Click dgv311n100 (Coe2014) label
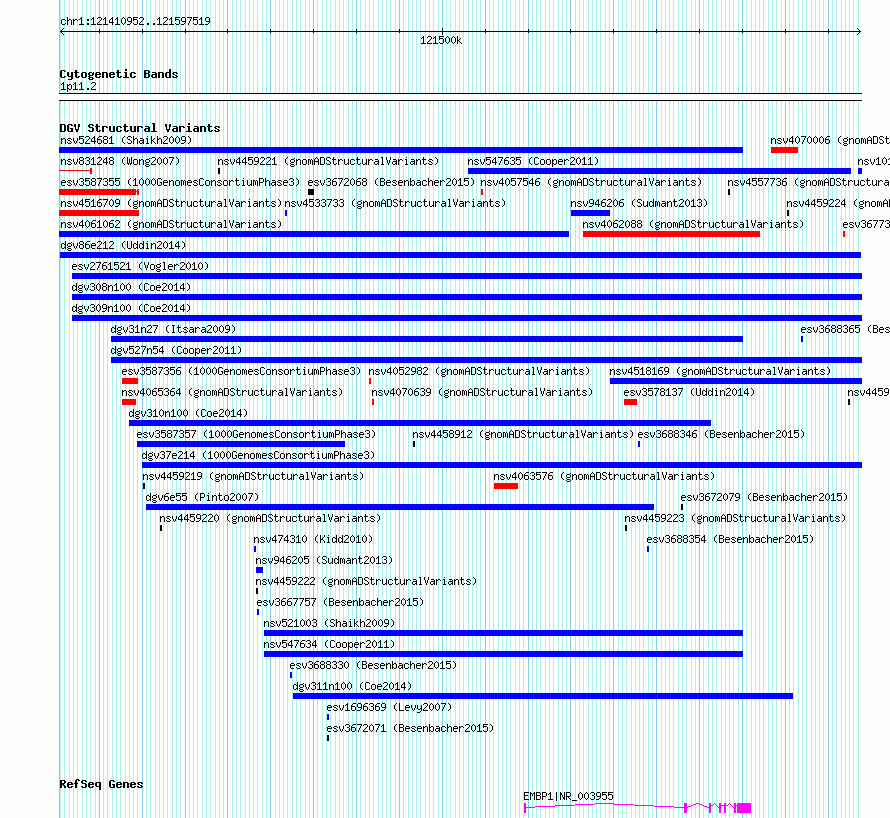The image size is (890, 818). [x=352, y=686]
